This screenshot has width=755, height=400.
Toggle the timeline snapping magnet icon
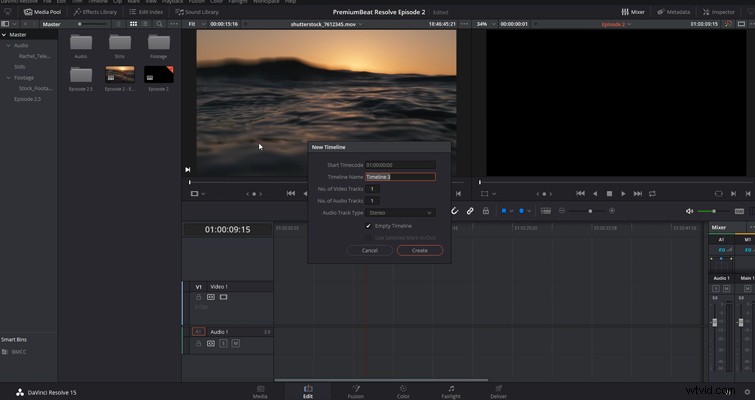click(454, 211)
